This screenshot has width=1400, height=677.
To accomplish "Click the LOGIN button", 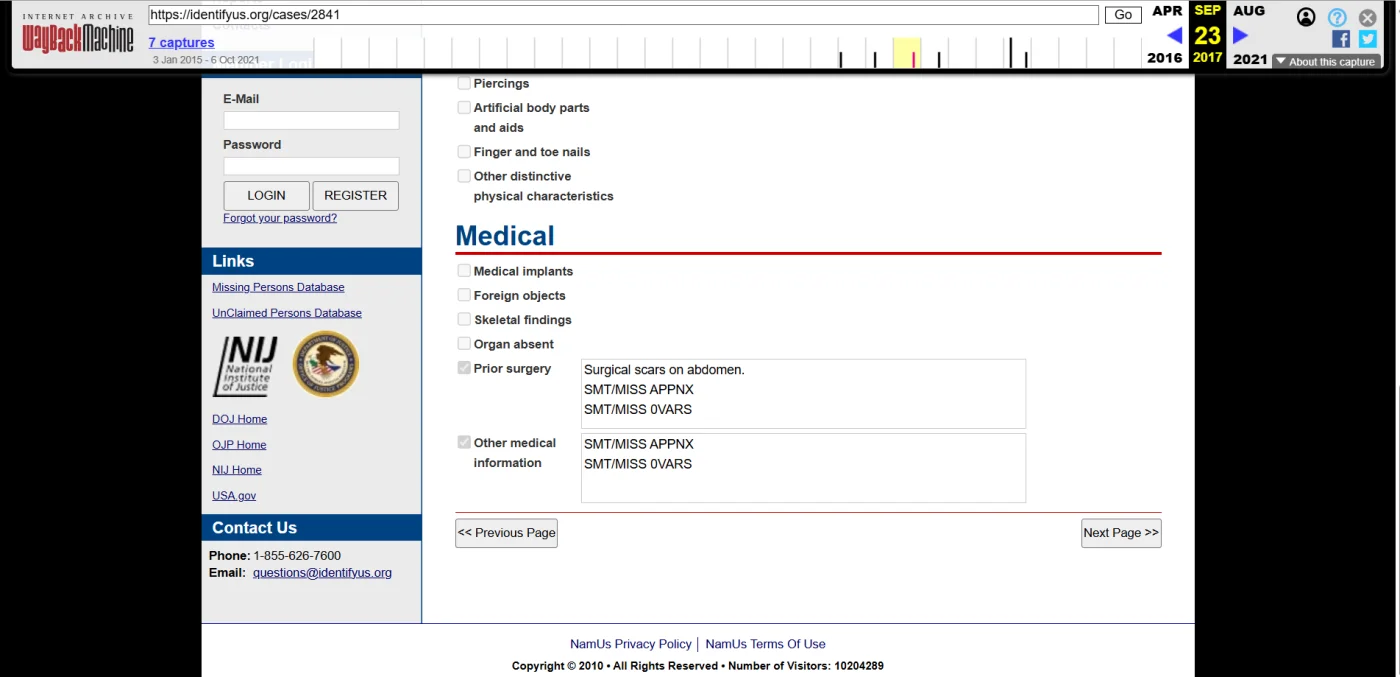I will (x=266, y=196).
